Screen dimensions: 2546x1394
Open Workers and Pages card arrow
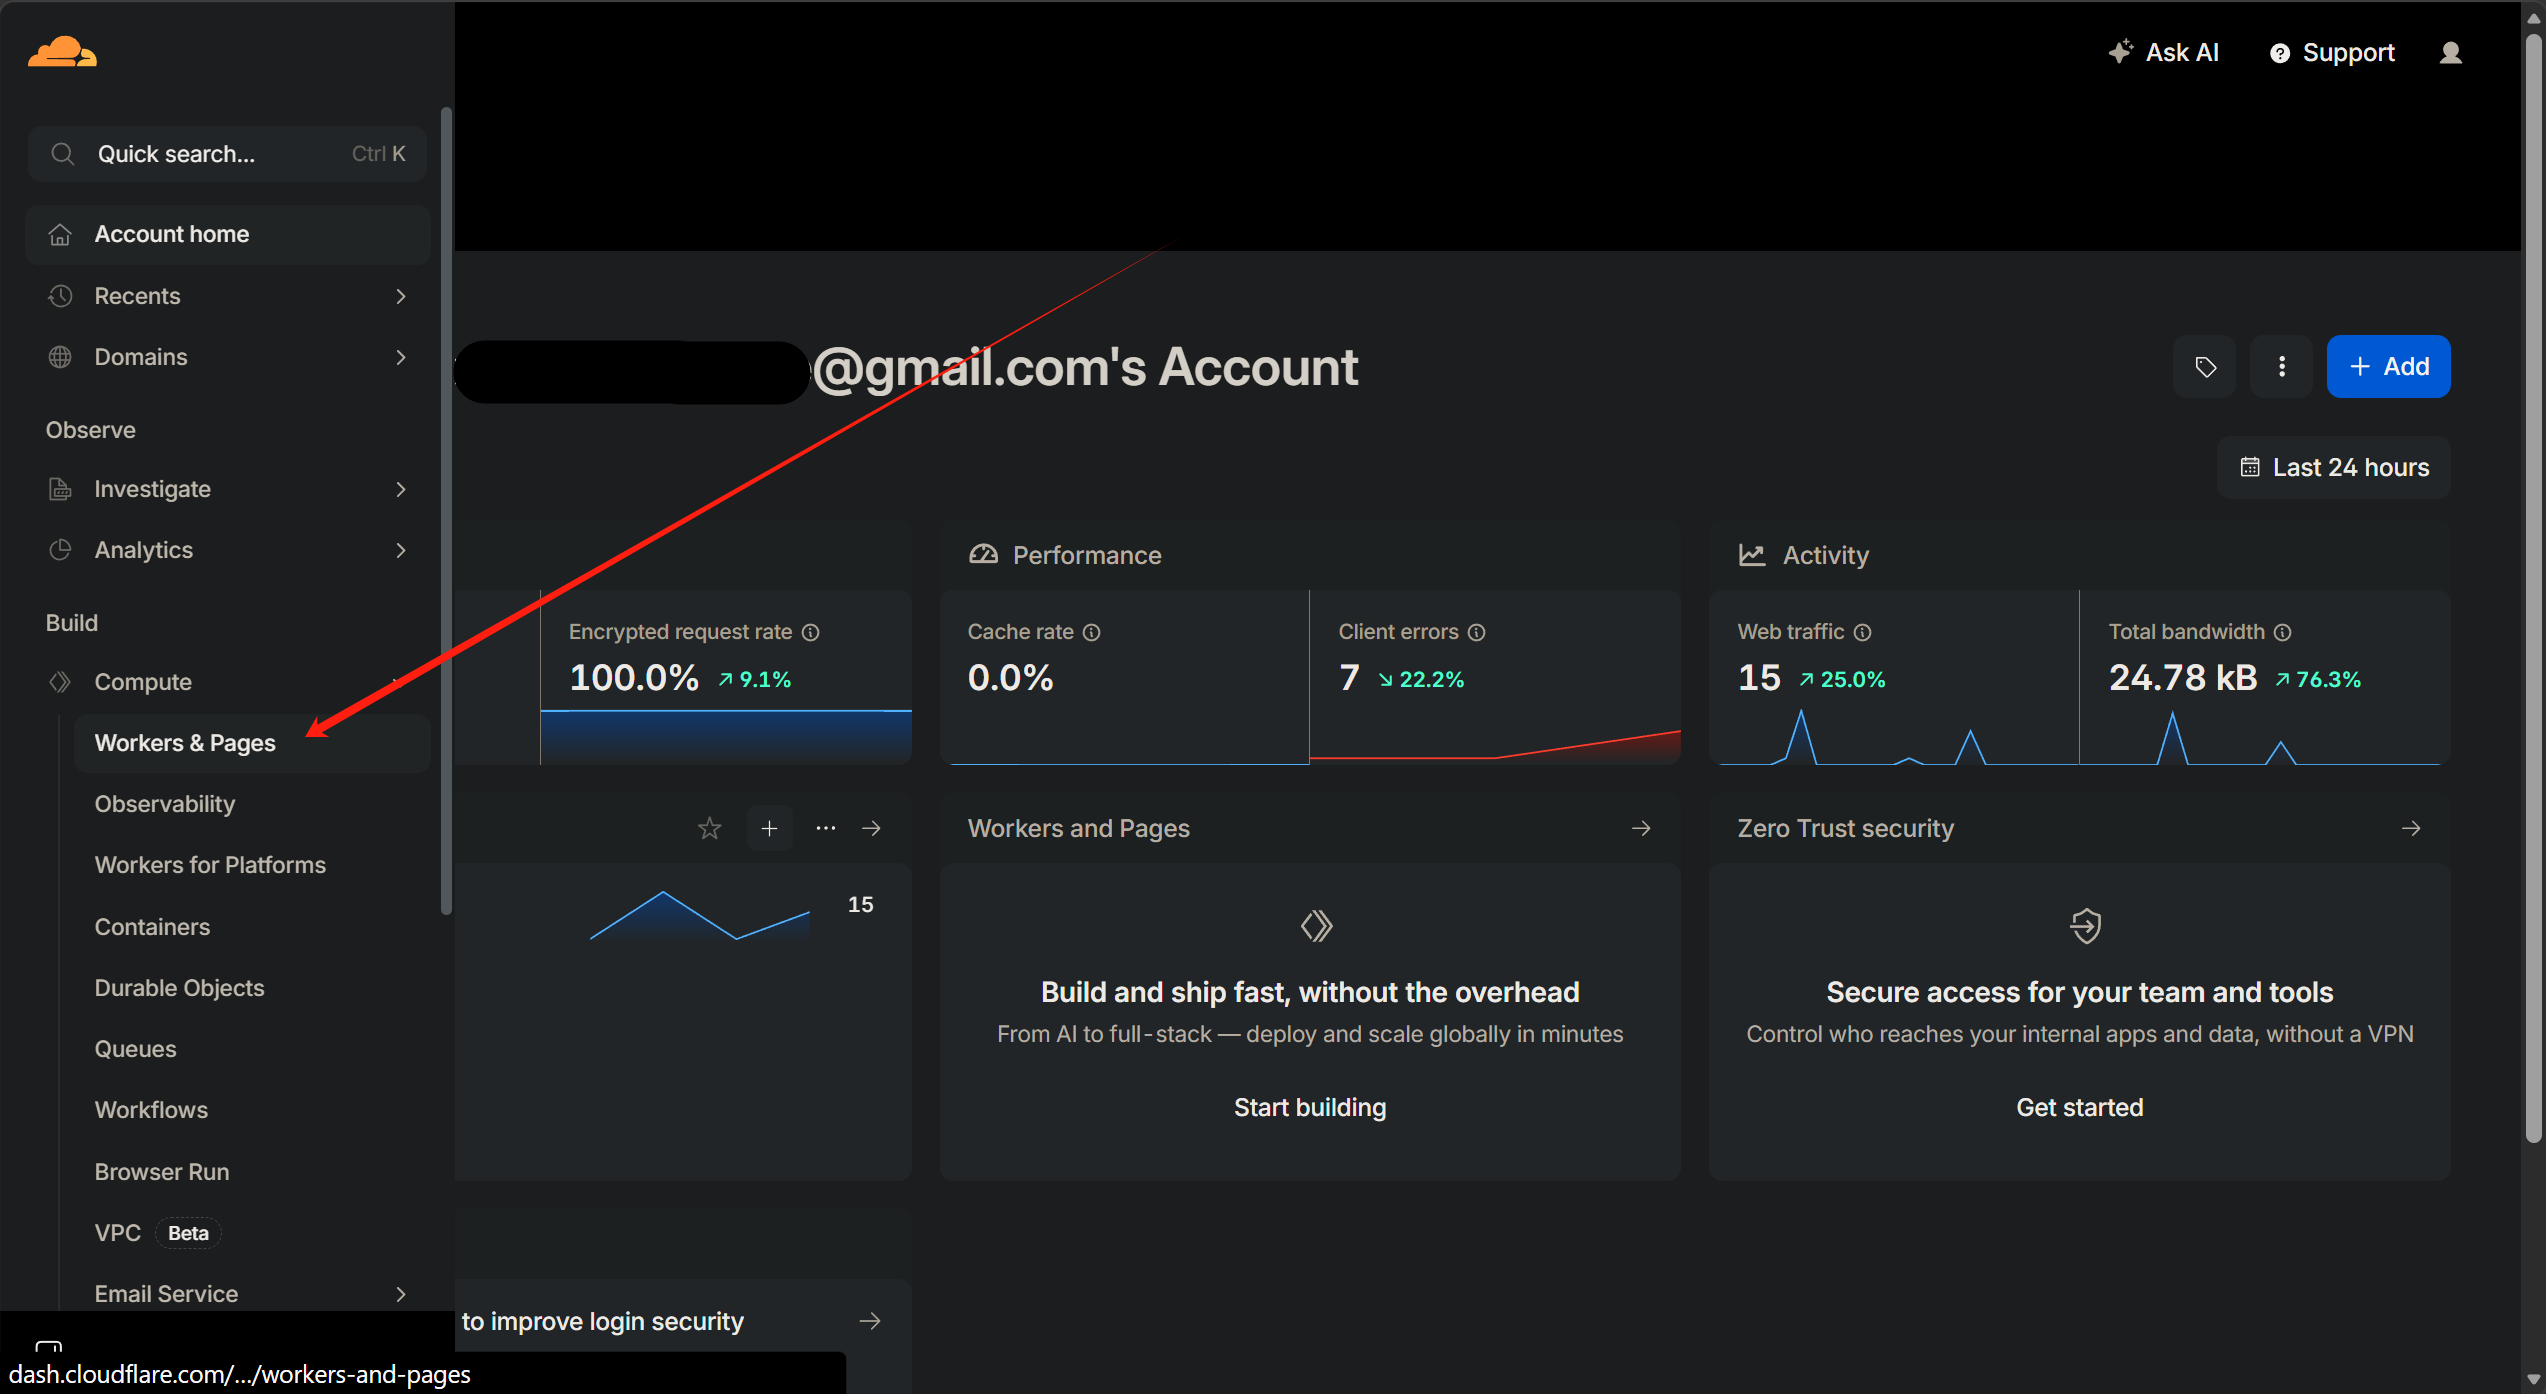coord(1641,828)
